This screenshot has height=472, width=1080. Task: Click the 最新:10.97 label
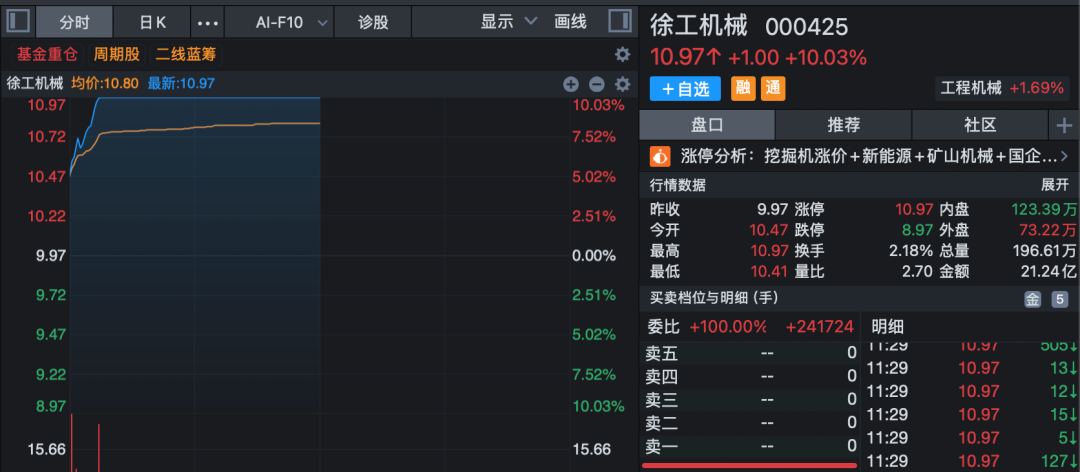[181, 84]
